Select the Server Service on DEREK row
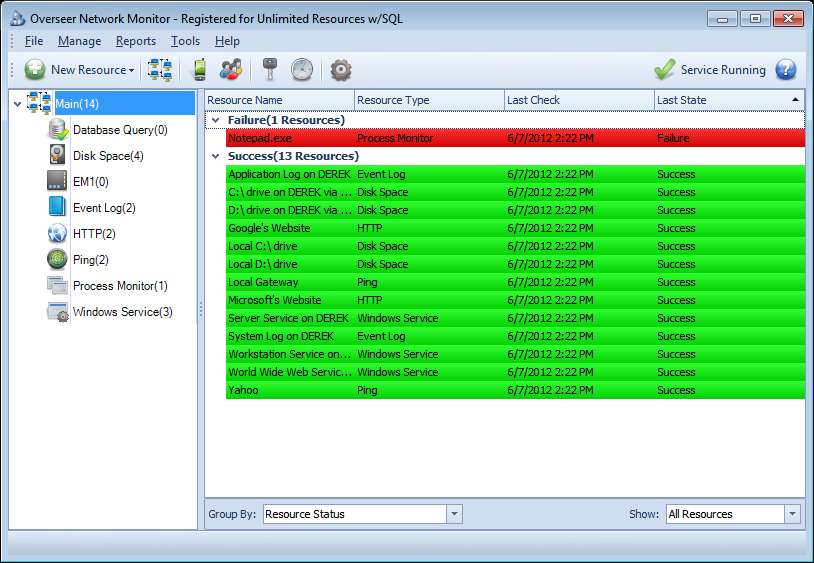Screen dimensions: 814x563 click(515, 318)
